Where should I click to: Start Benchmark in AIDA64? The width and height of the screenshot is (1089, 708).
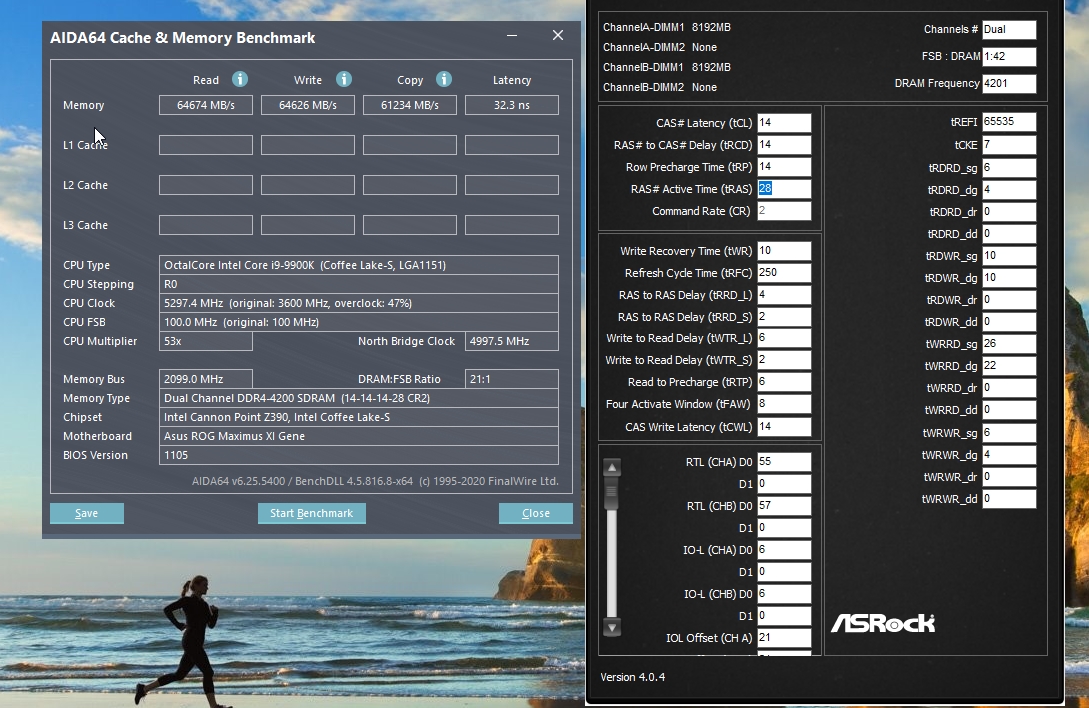[x=311, y=513]
